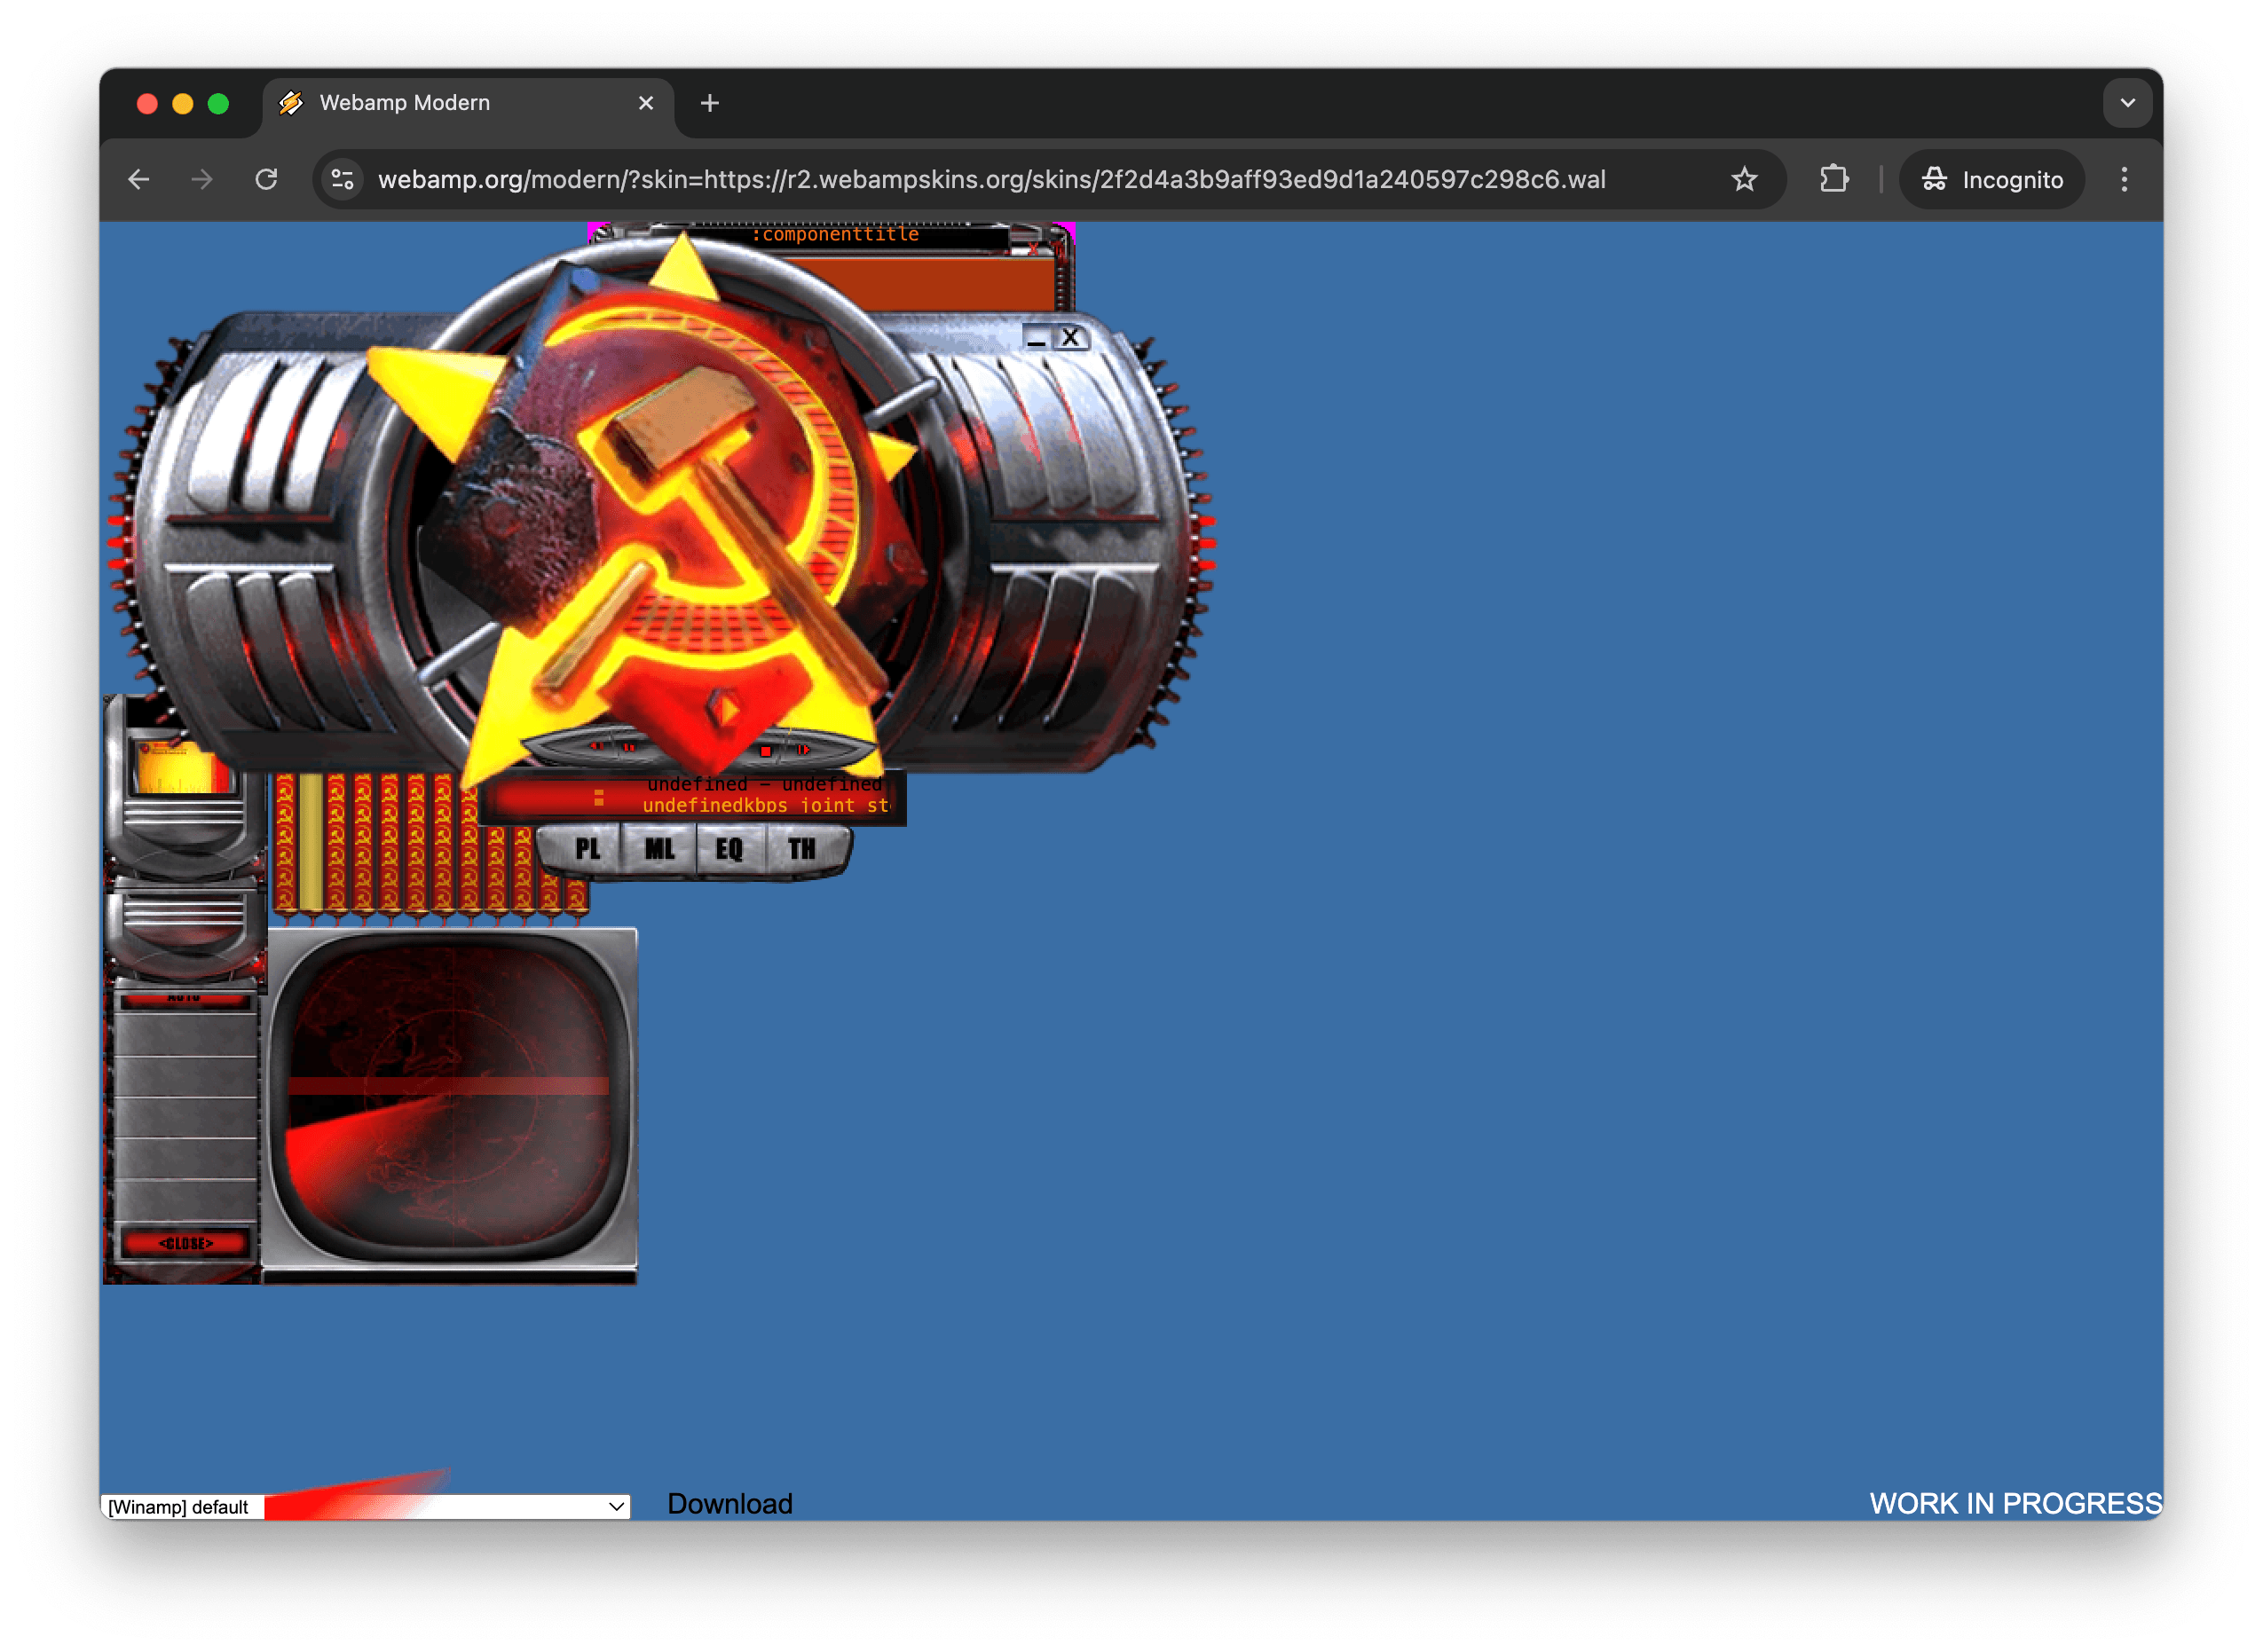Open the playlist with the PL button
The image size is (2263, 1652).
587,849
